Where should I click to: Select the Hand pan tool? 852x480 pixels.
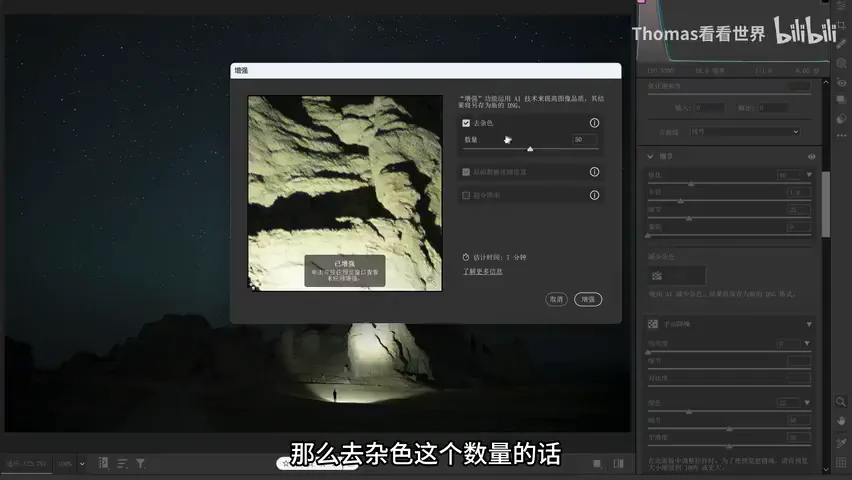pyautogui.click(x=841, y=421)
